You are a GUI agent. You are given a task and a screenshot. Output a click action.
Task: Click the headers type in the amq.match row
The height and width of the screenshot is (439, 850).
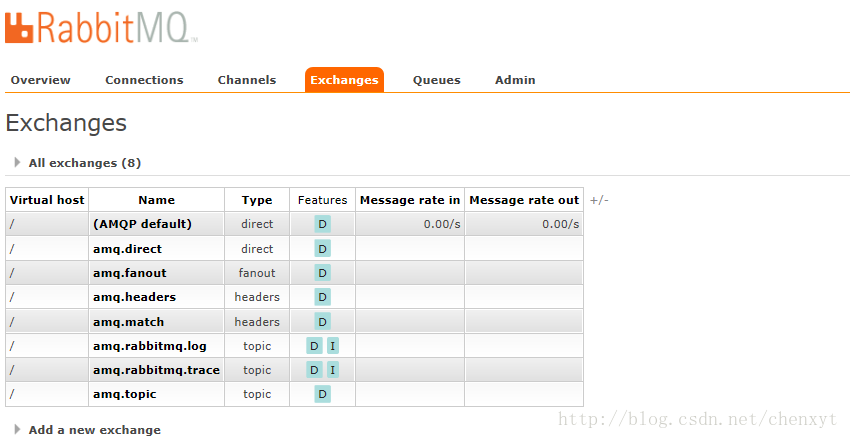coord(257,322)
